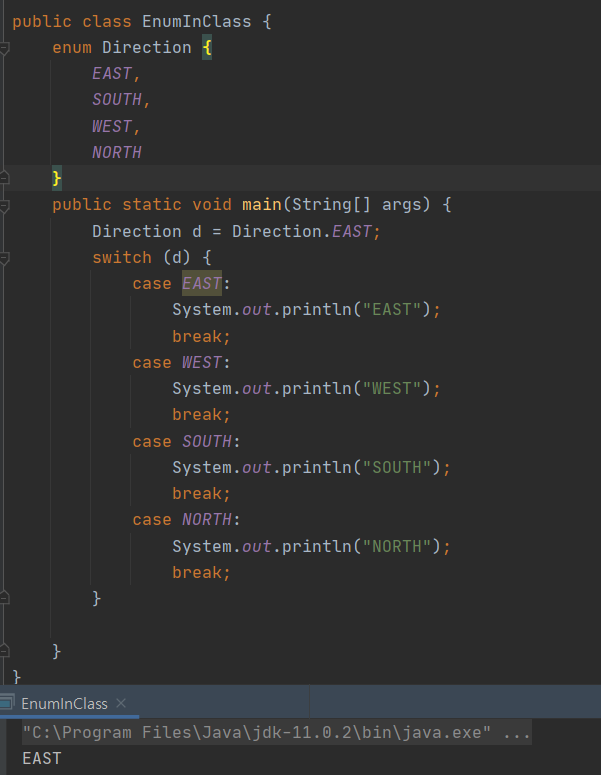Click the enum name Direction in declaration
This screenshot has width=601, height=775.
pyautogui.click(x=147, y=47)
